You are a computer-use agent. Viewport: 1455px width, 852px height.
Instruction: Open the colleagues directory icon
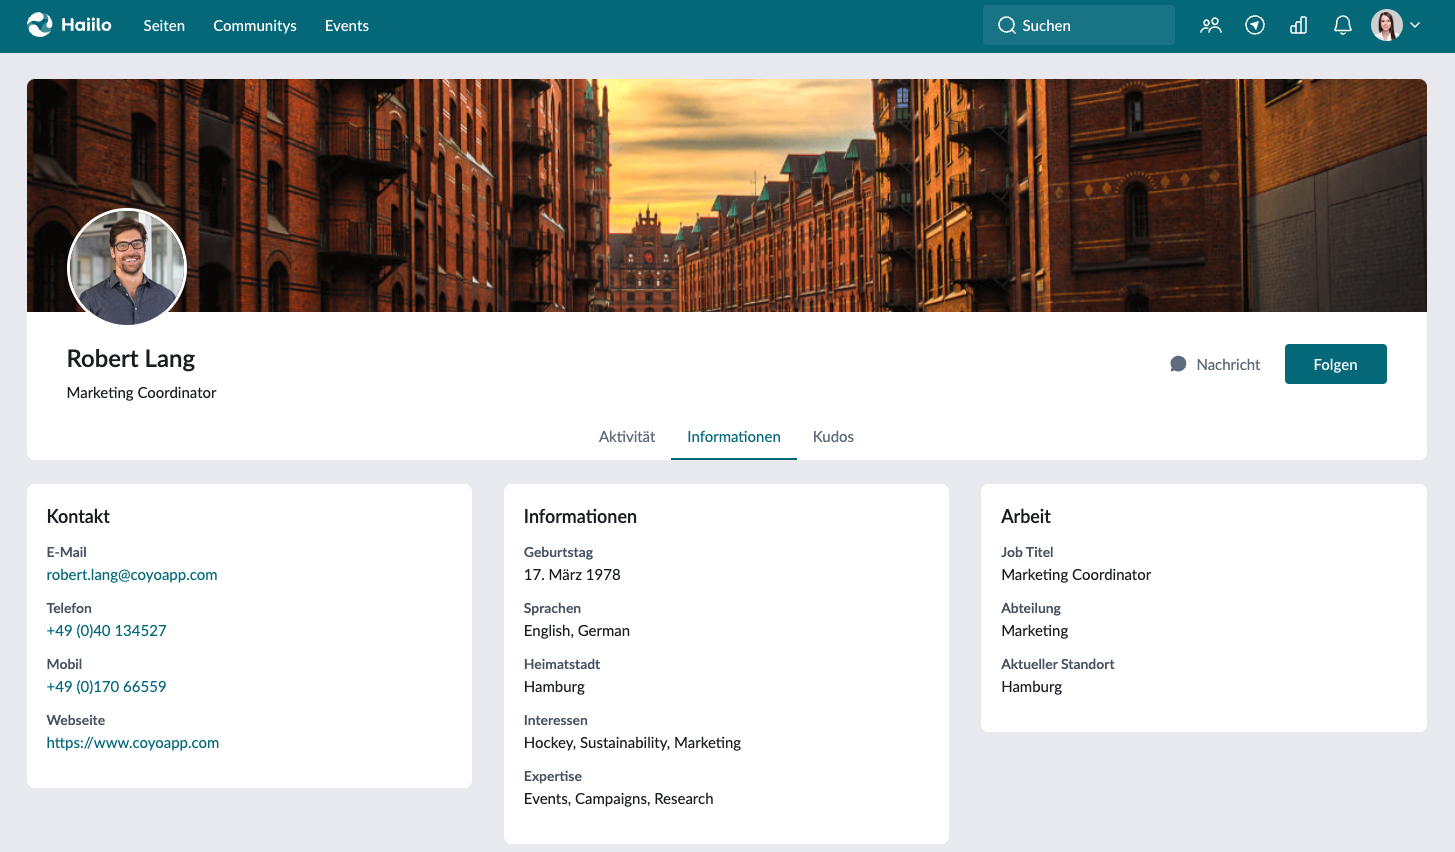coord(1211,26)
